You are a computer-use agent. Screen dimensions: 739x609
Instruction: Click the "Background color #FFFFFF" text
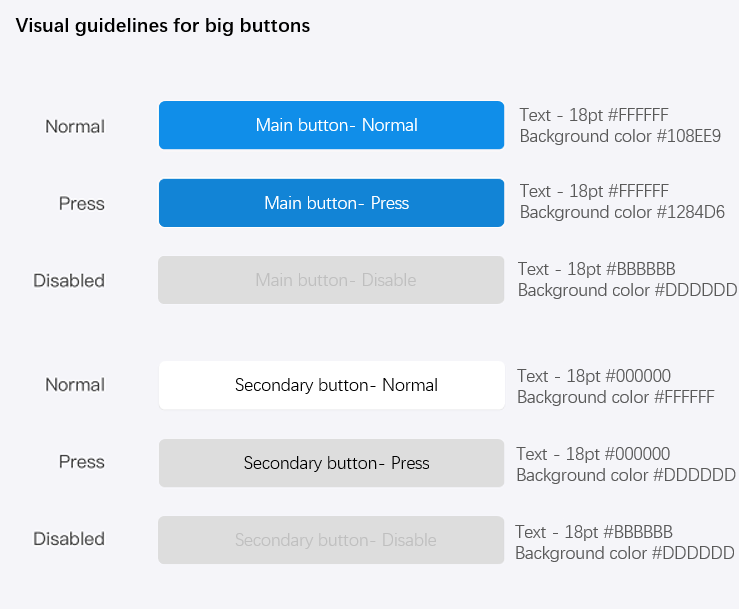coord(615,397)
